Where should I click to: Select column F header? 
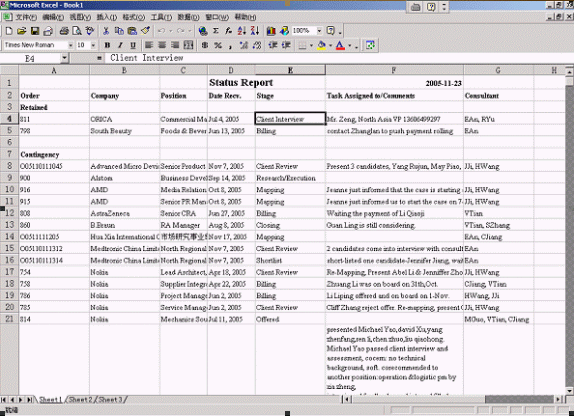point(394,70)
